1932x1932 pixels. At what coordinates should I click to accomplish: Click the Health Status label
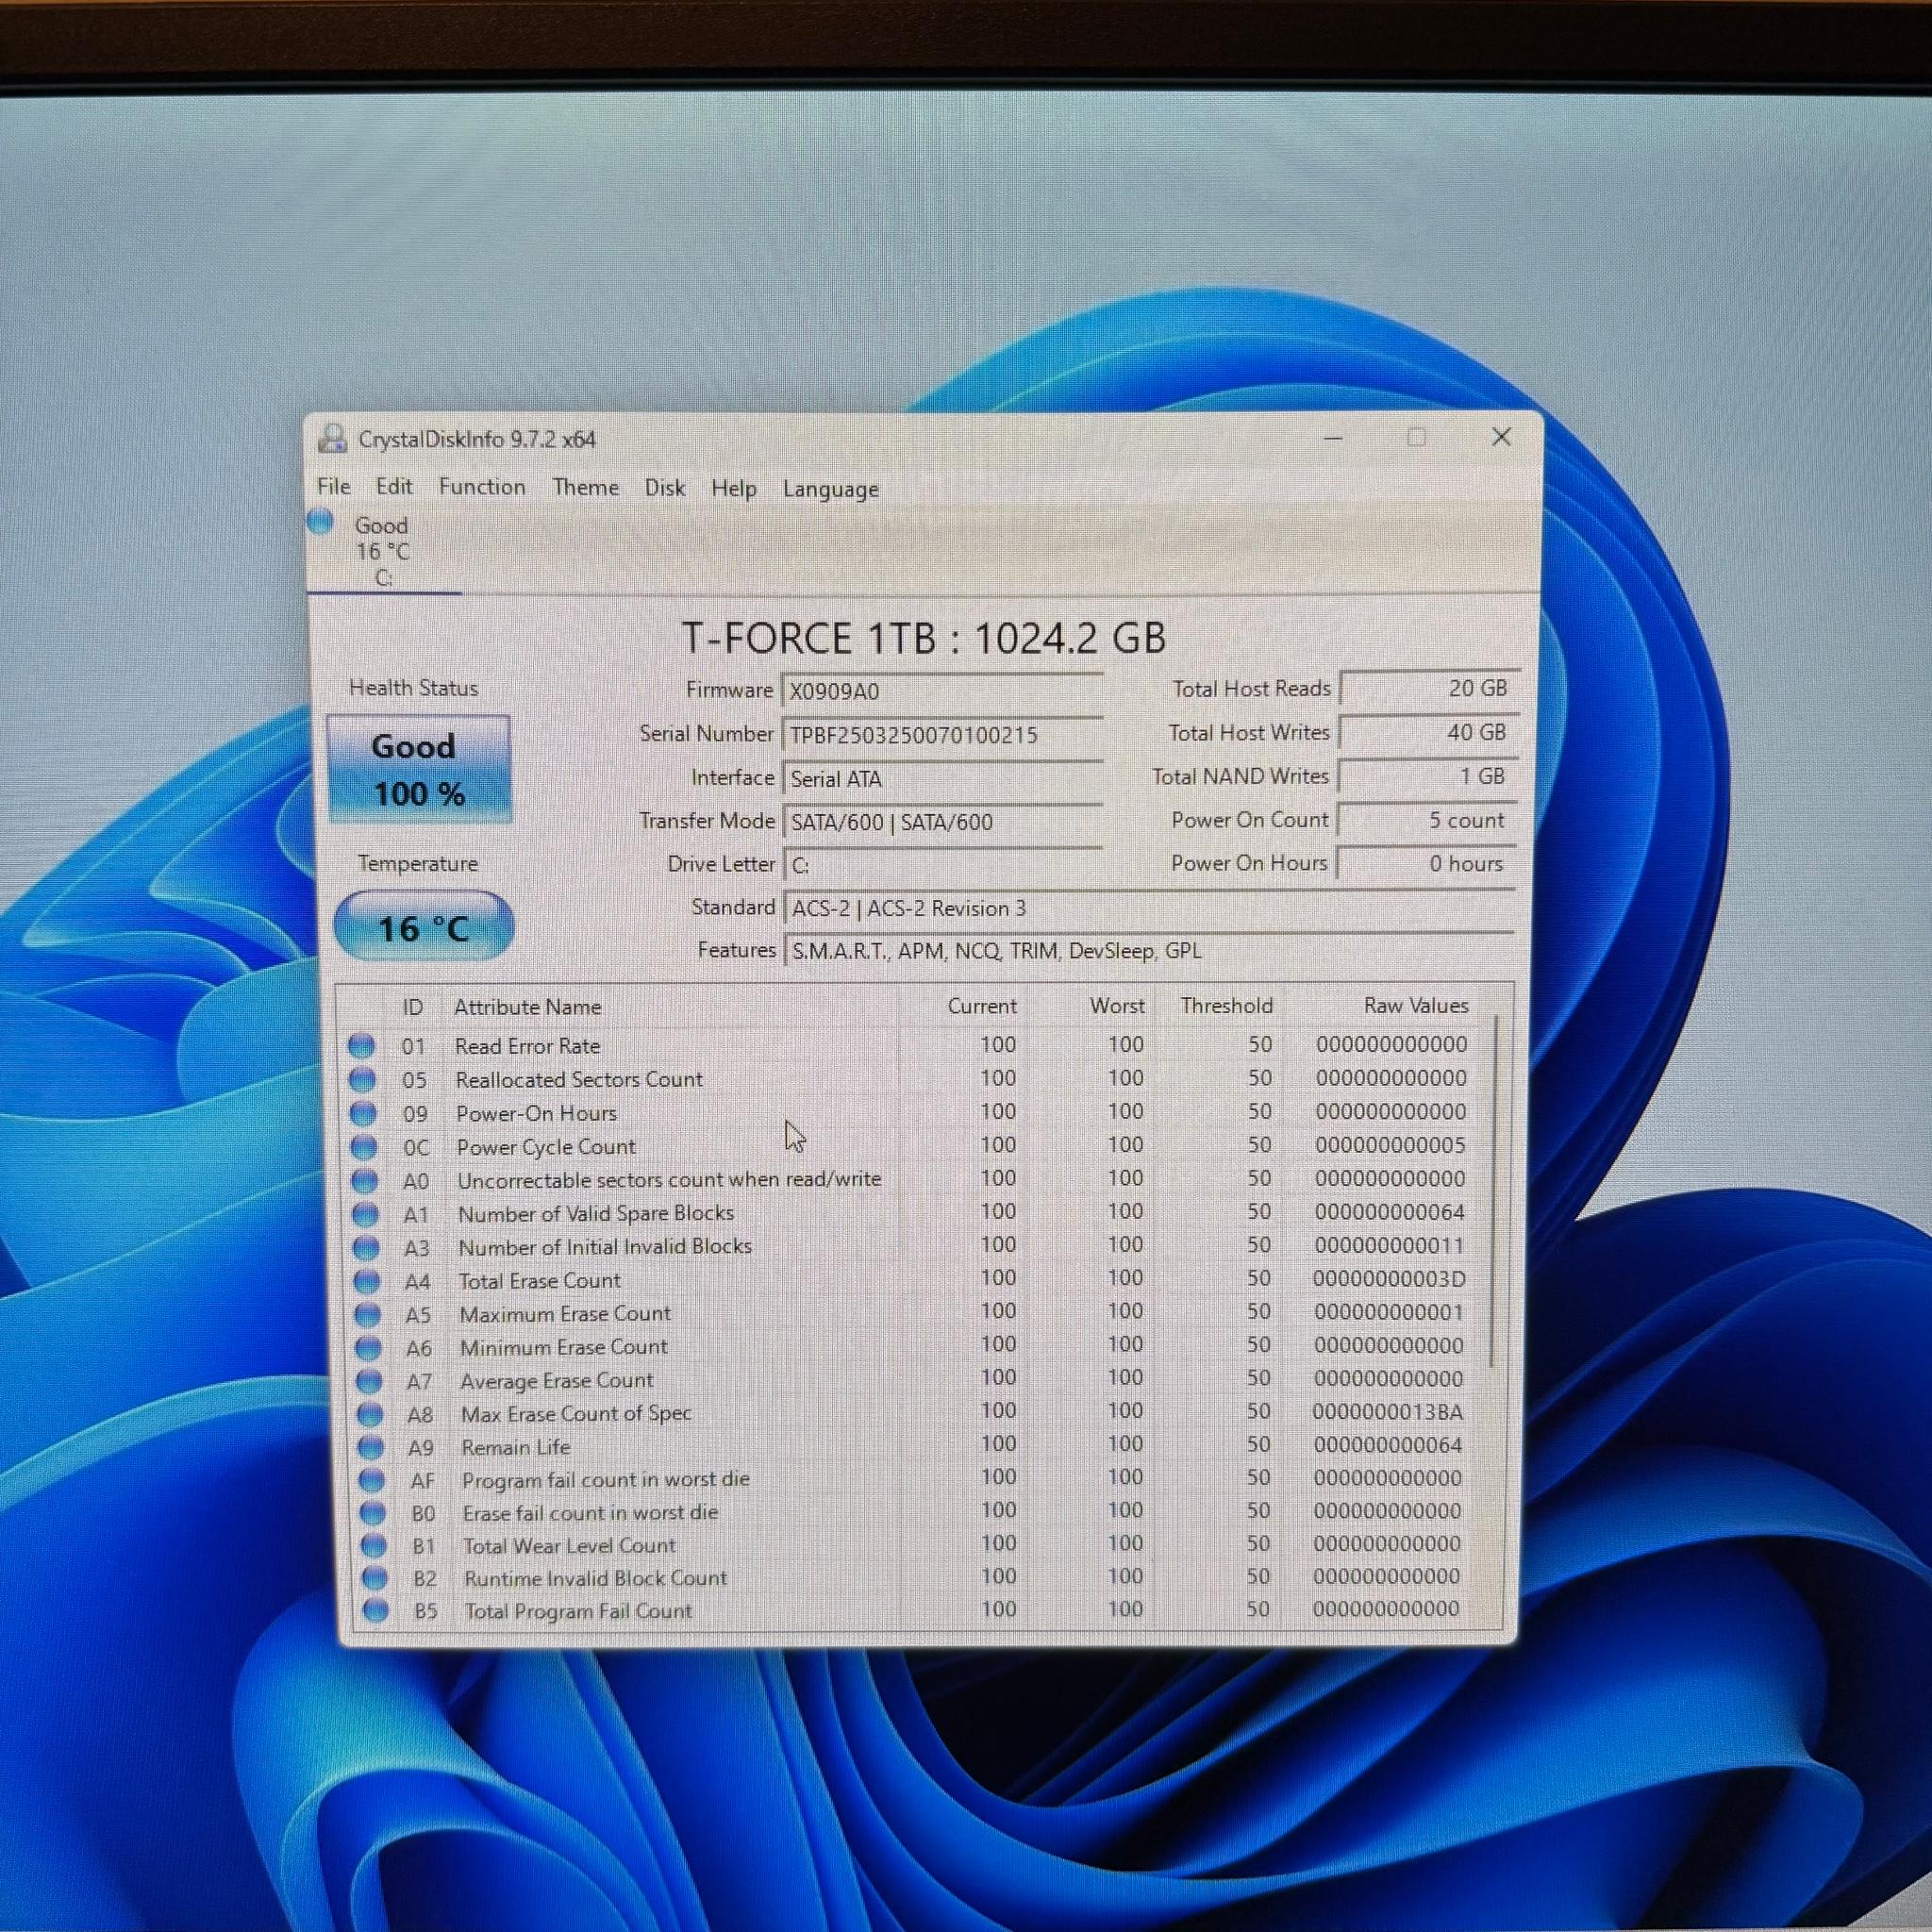pyautogui.click(x=414, y=688)
